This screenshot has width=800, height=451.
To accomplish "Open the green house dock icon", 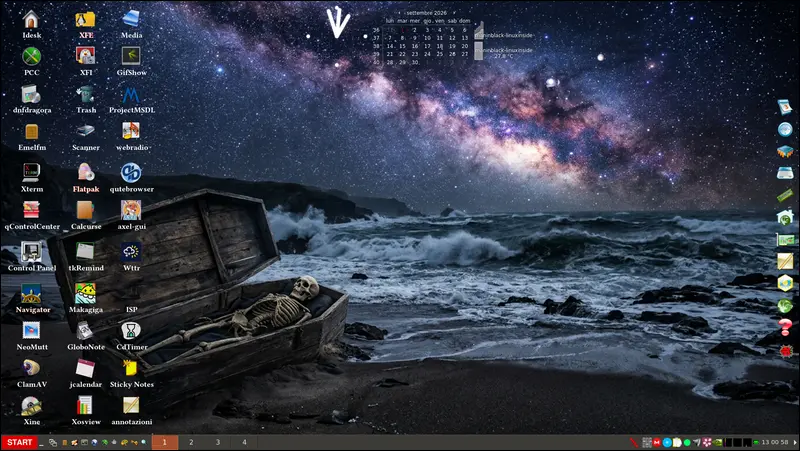I will click(x=785, y=217).
